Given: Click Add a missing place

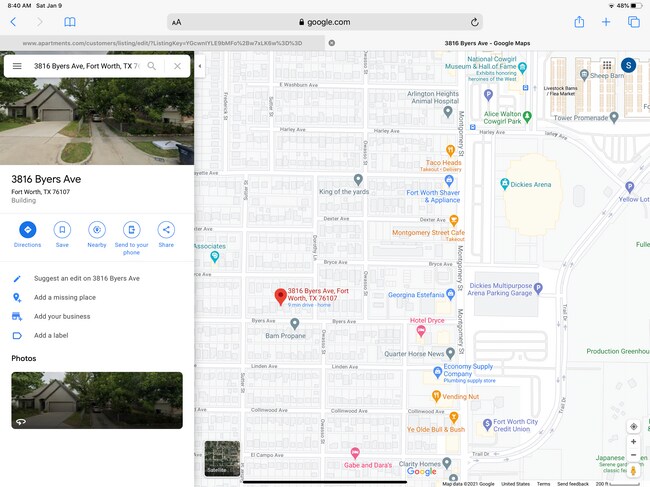Looking at the screenshot, I should point(64,297).
